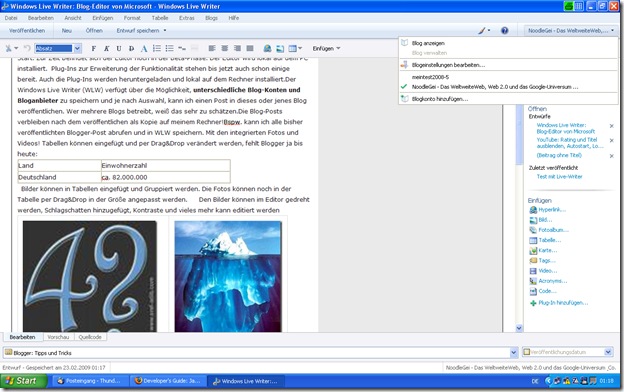This screenshot has width=624, height=392.
Task: Click the 'Tags...' insert link in sidebar
Action: (x=547, y=261)
